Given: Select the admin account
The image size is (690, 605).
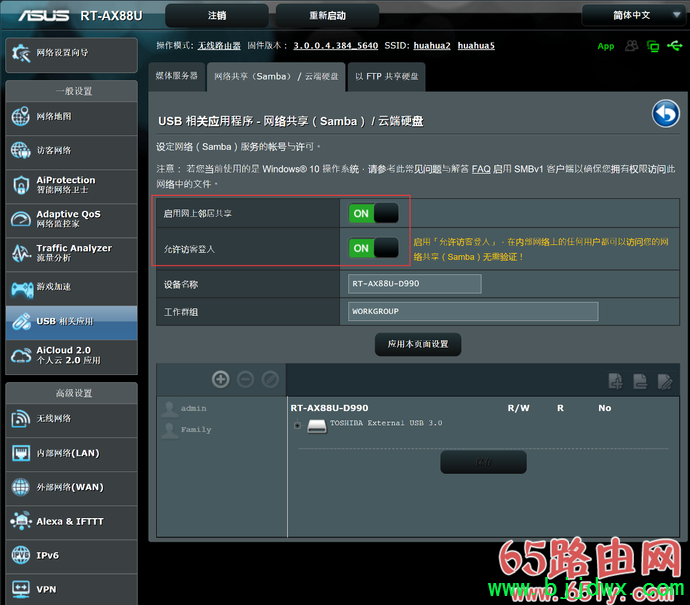Looking at the screenshot, I should 193,408.
